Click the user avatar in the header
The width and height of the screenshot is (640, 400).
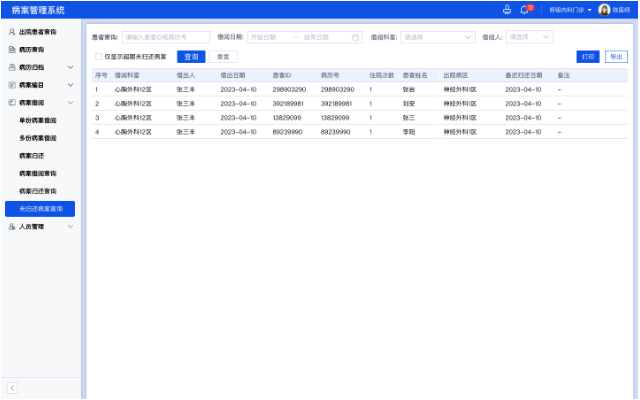604,10
